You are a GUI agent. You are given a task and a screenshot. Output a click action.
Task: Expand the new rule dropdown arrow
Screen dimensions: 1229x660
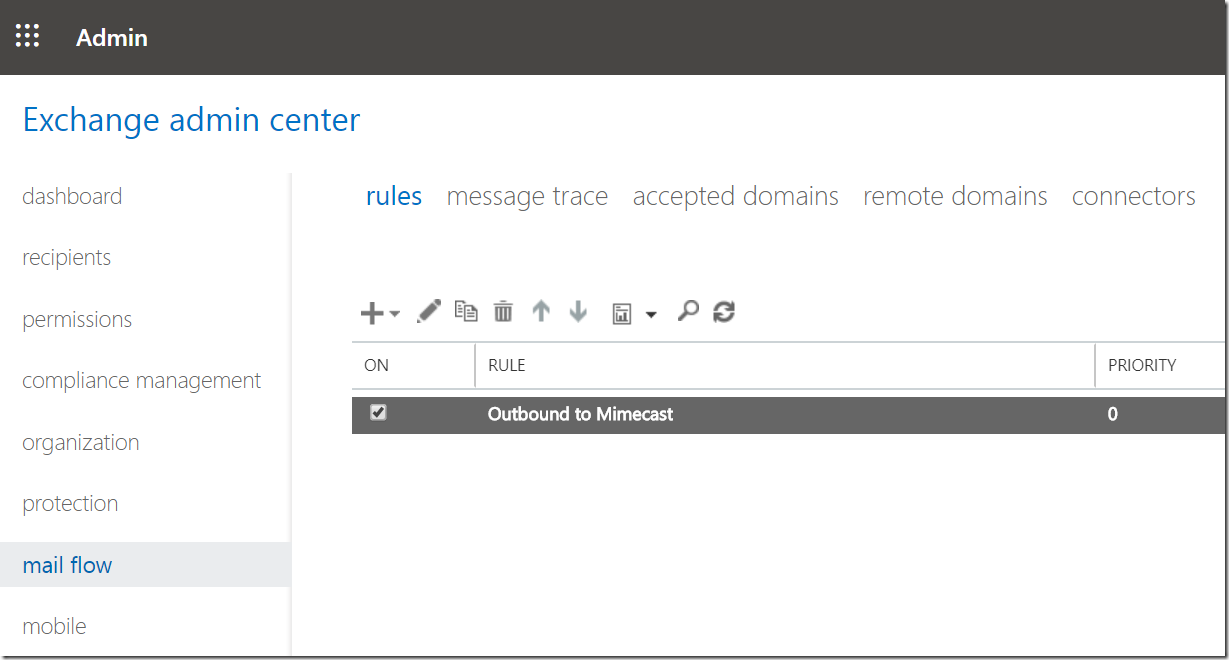394,314
